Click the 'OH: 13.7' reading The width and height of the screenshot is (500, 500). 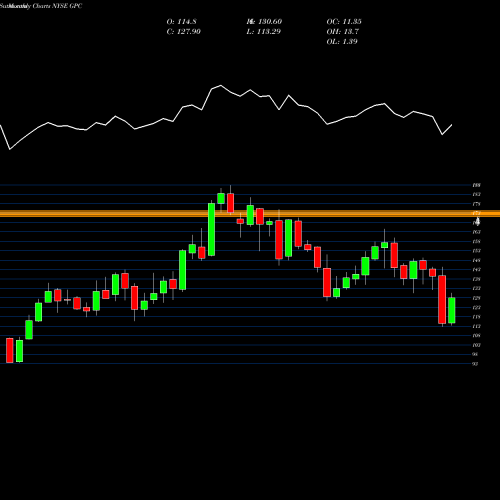[x=343, y=32]
